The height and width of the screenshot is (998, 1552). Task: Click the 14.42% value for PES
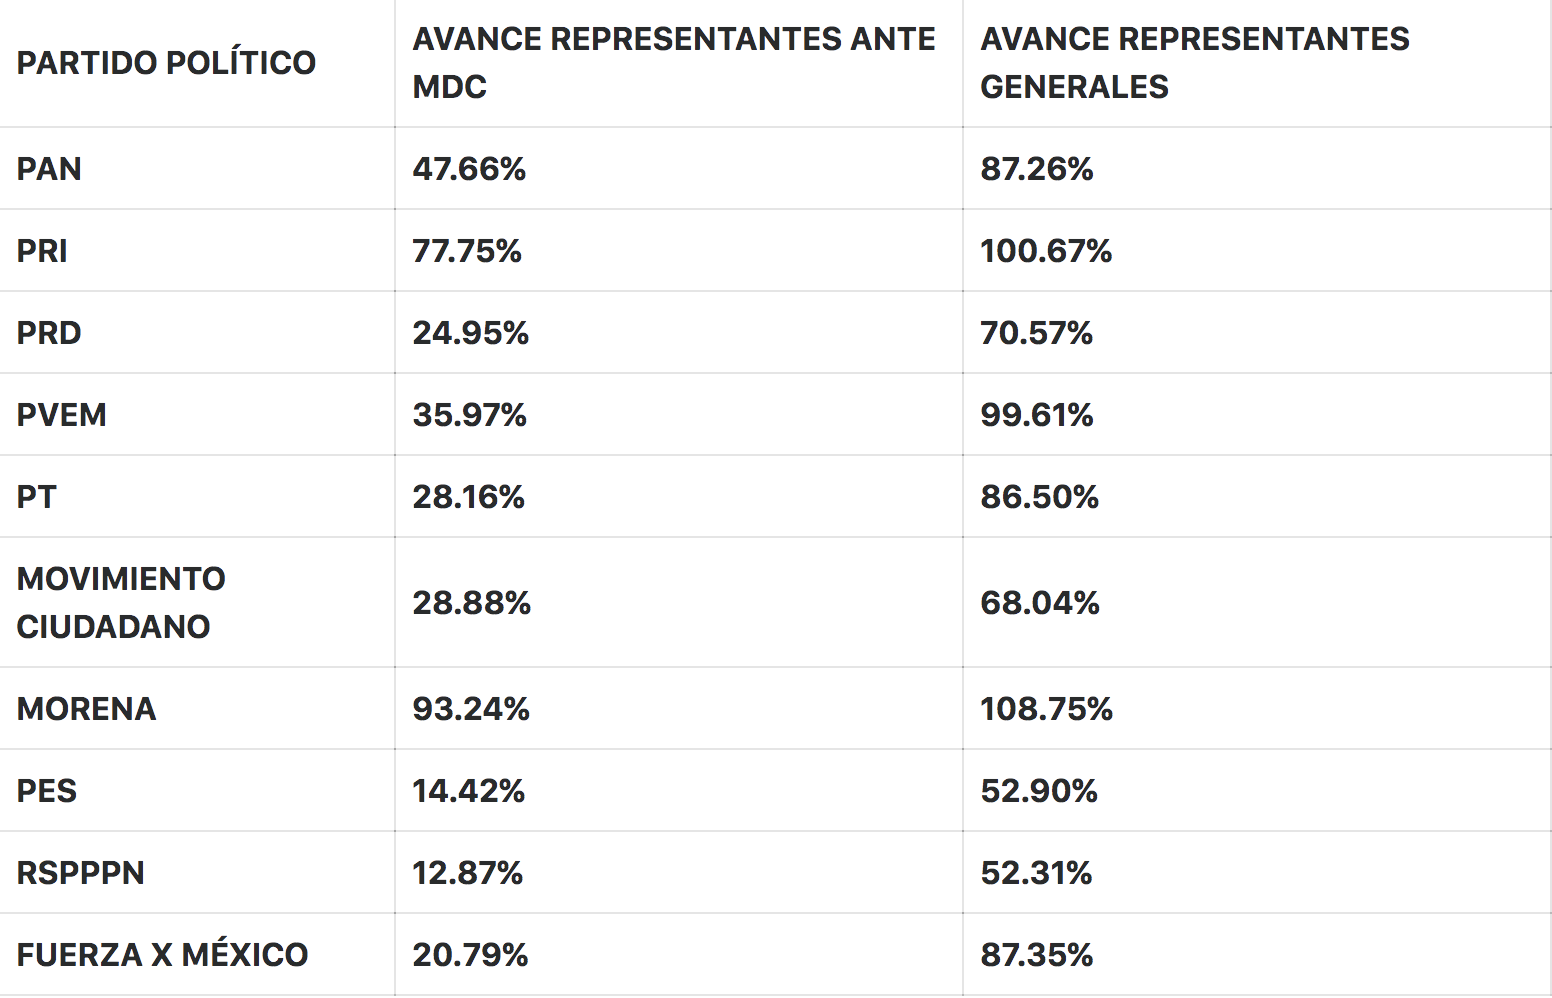coord(468,791)
